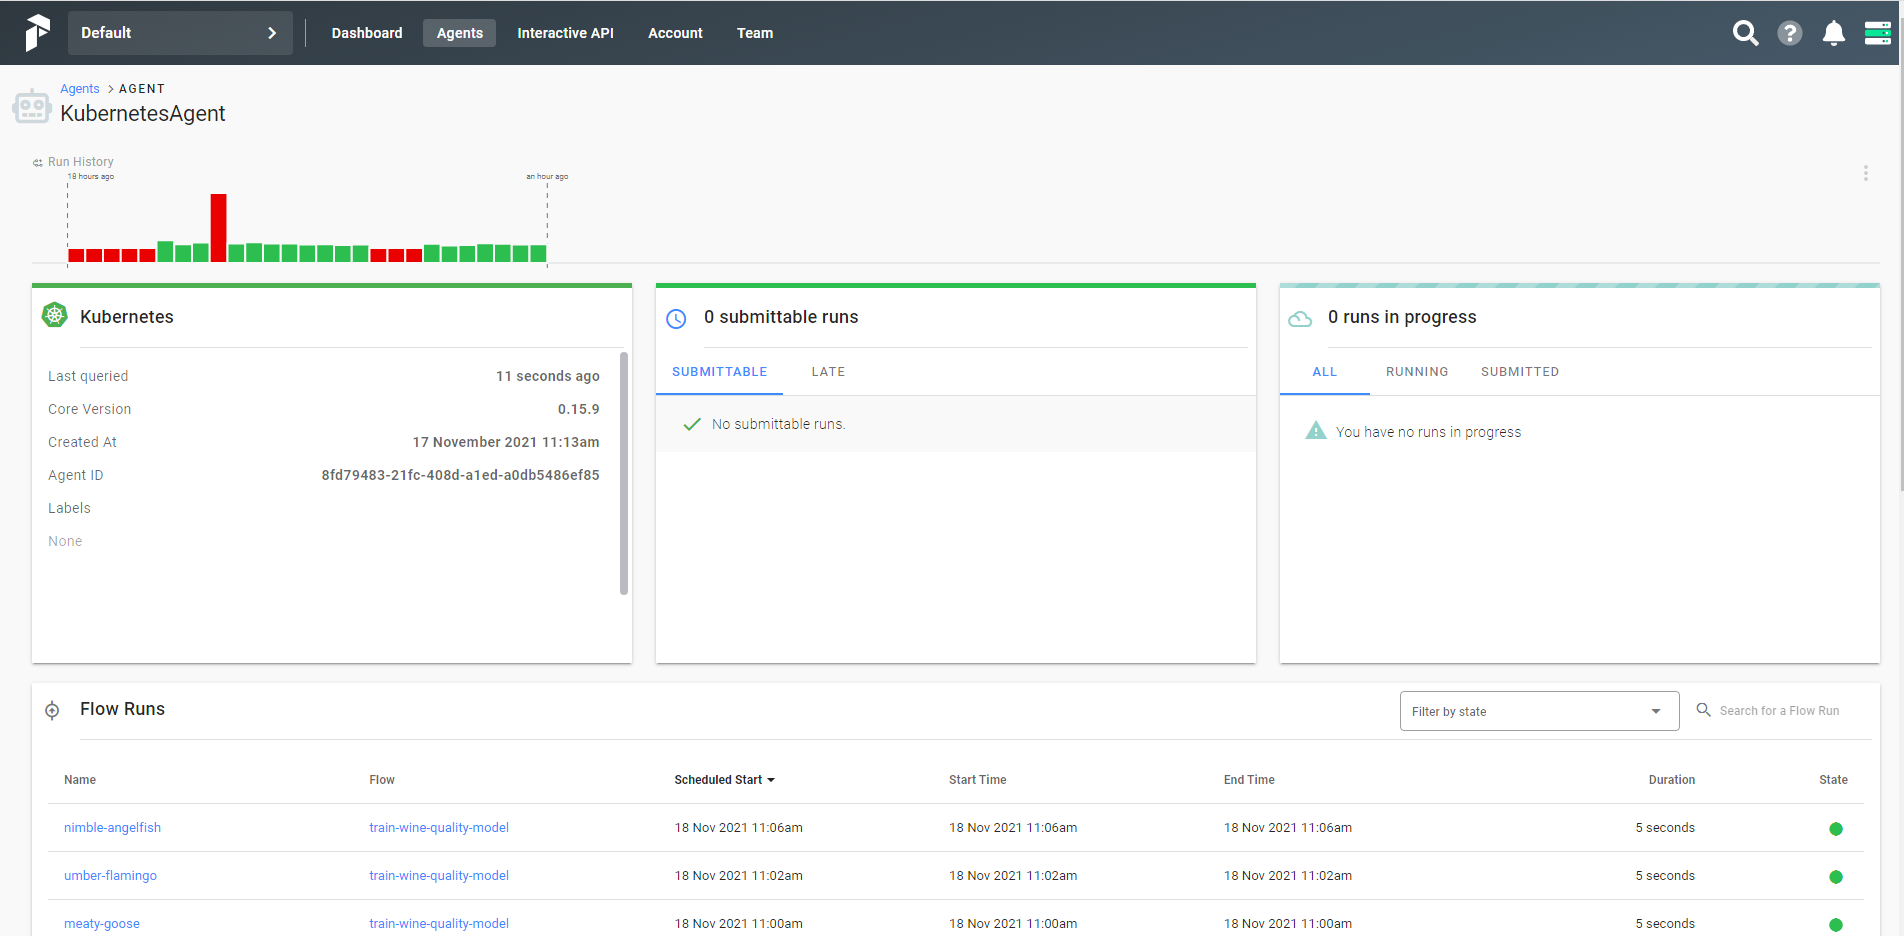Click the state dot for umber-flamingo
The width and height of the screenshot is (1904, 936).
pyautogui.click(x=1835, y=876)
